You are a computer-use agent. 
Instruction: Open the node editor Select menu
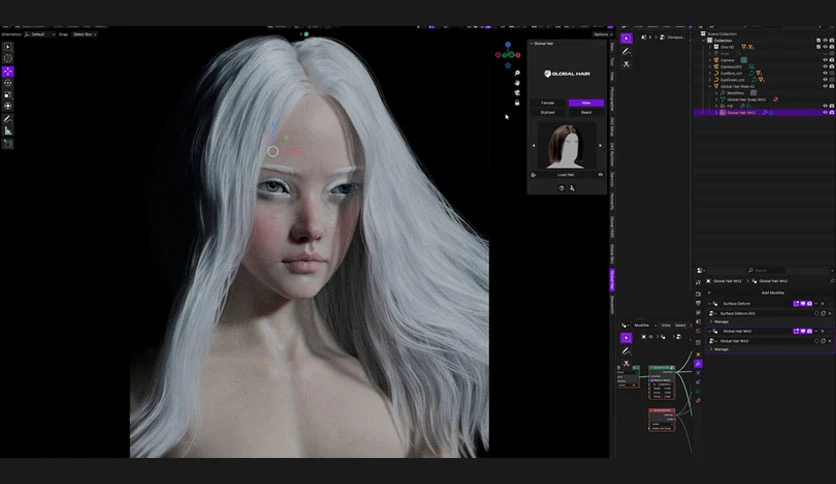click(x=681, y=325)
